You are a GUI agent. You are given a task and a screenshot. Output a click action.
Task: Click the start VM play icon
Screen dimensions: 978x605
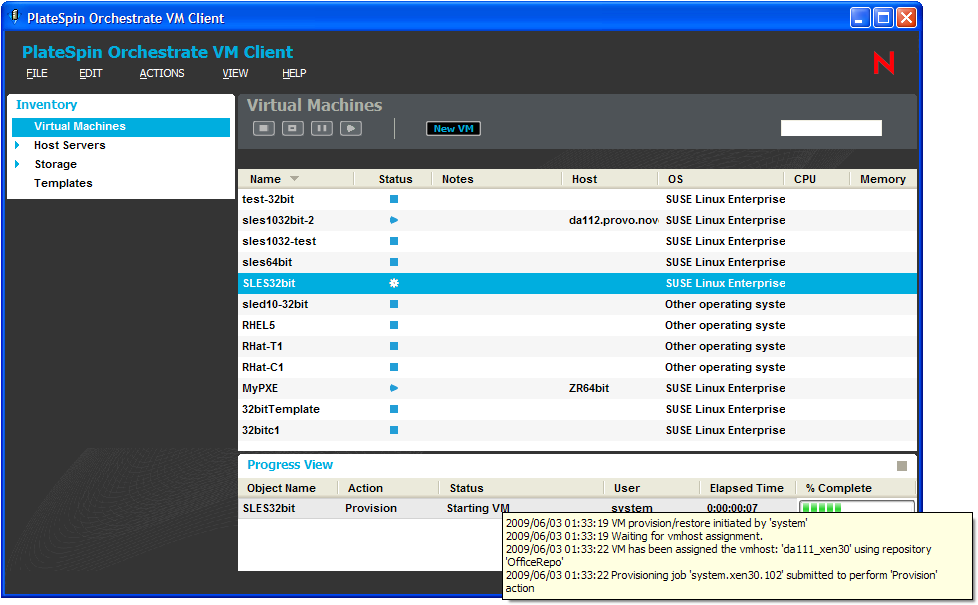pos(351,128)
